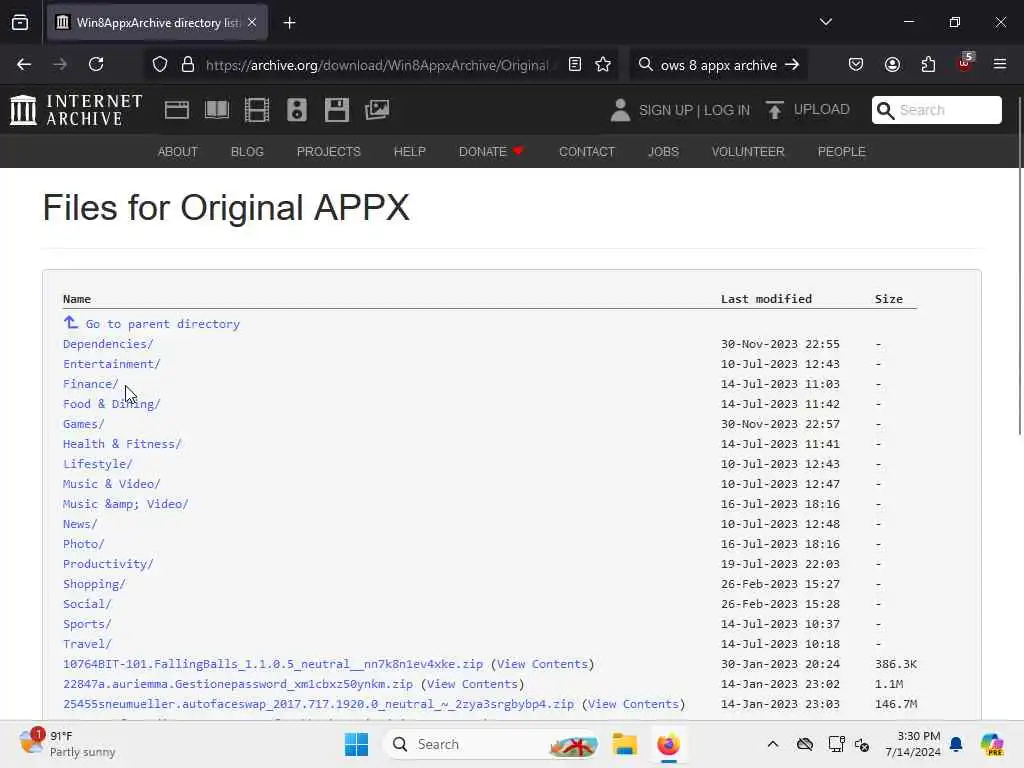Open File Explorer from taskbar

624,744
